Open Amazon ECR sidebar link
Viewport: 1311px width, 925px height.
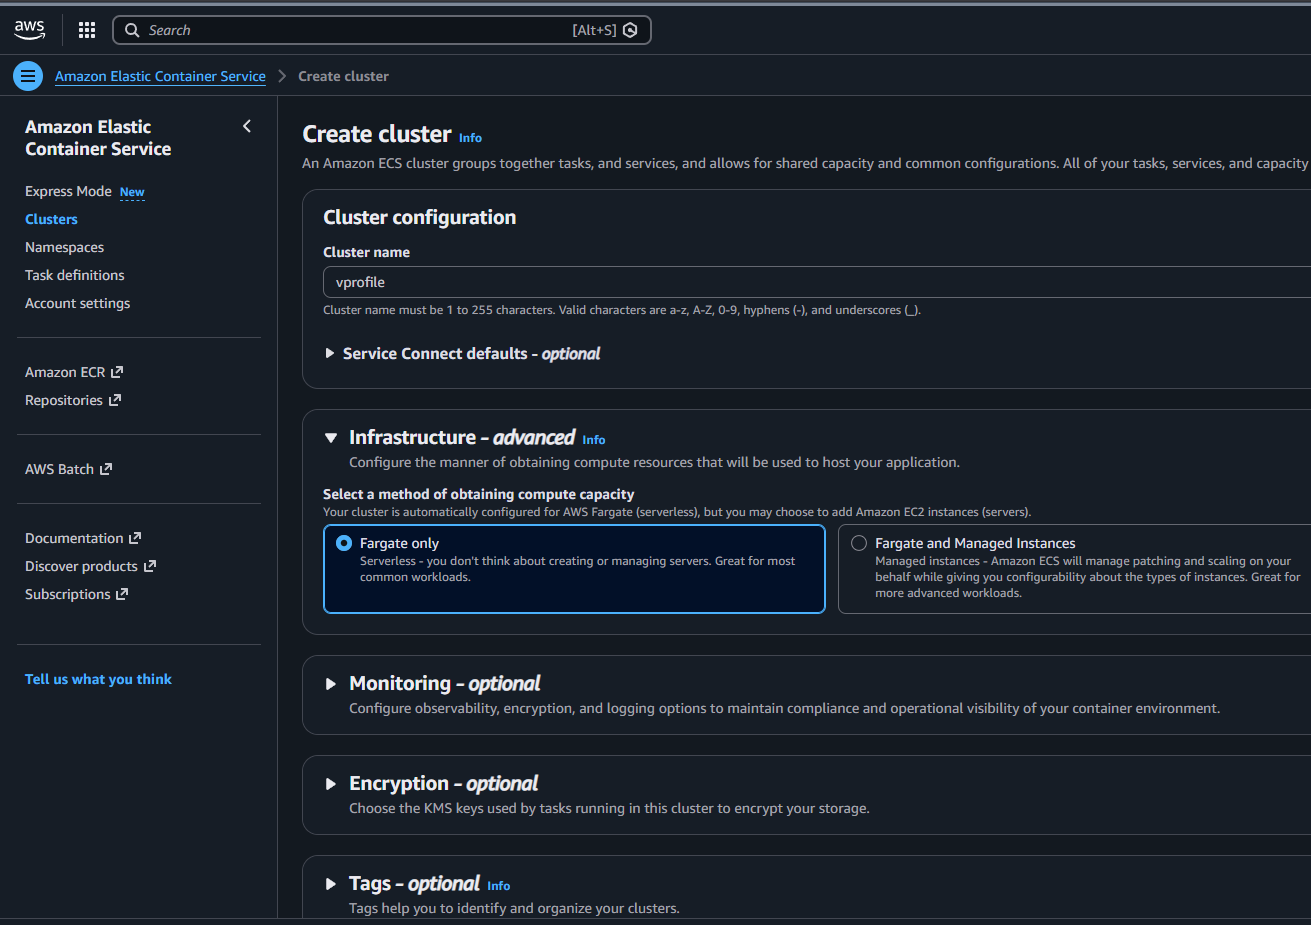[x=65, y=372]
